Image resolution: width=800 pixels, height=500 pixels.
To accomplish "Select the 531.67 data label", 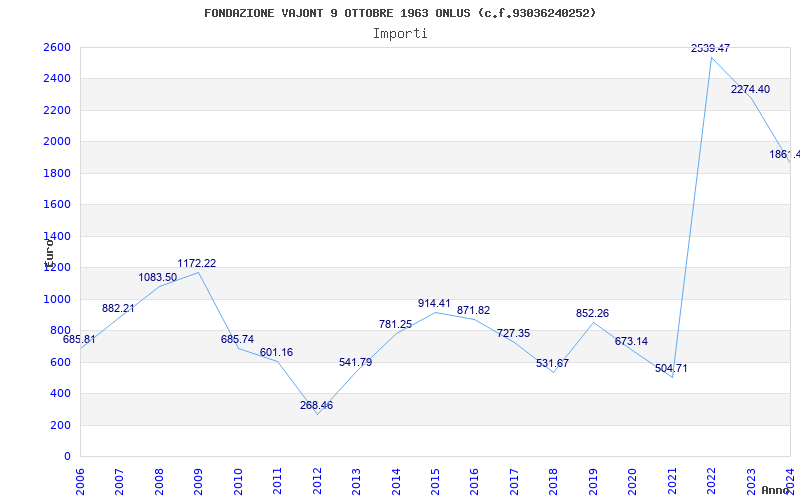I will pos(553,363).
